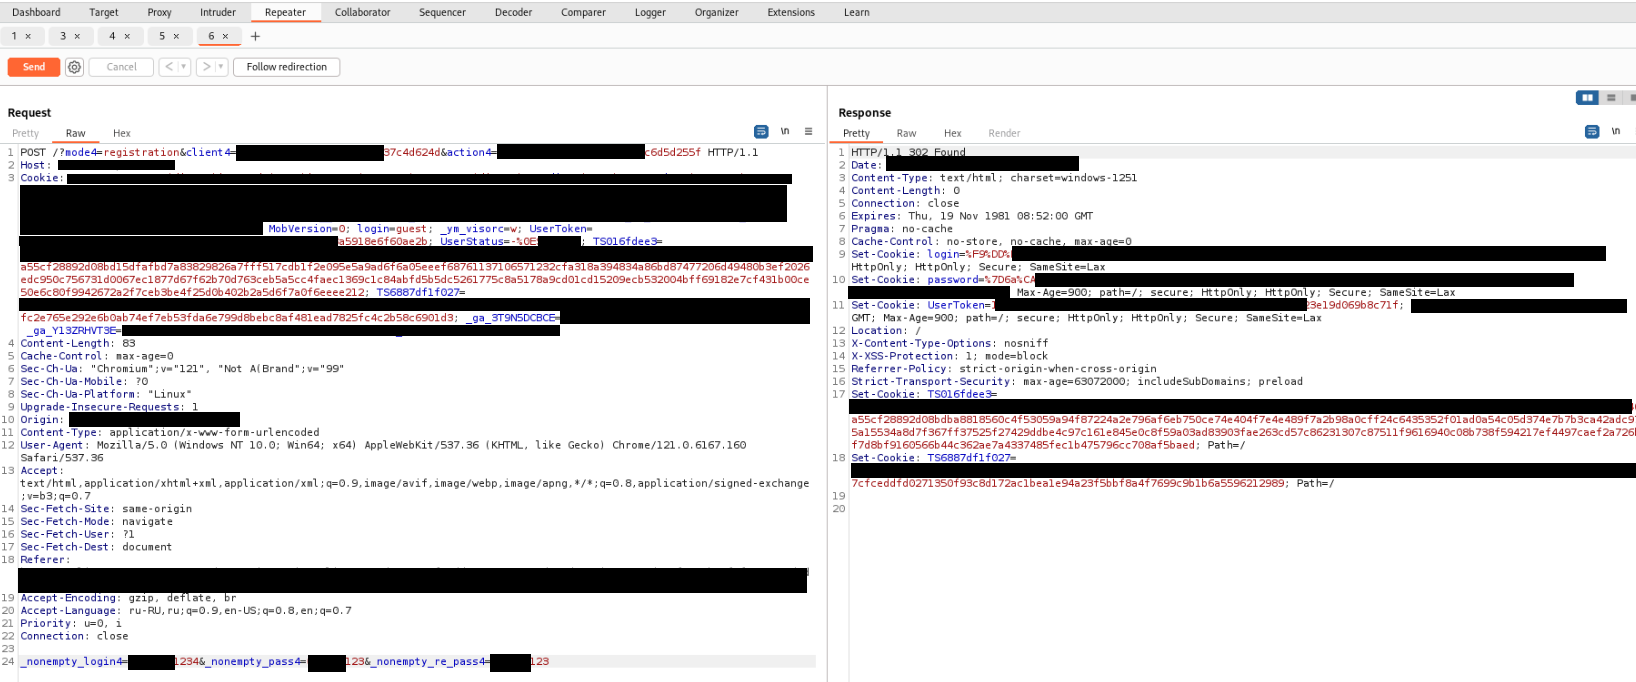Screen dimensions: 1636x682
Task: Click the 'HTTP/1.1 302 Found' status line
Action: (x=908, y=152)
